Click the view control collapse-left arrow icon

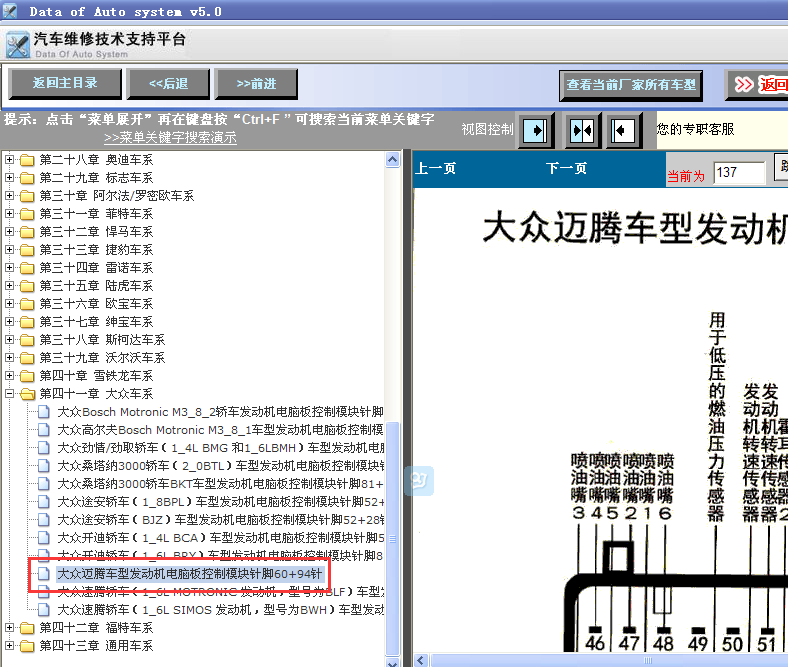pyautogui.click(x=623, y=131)
